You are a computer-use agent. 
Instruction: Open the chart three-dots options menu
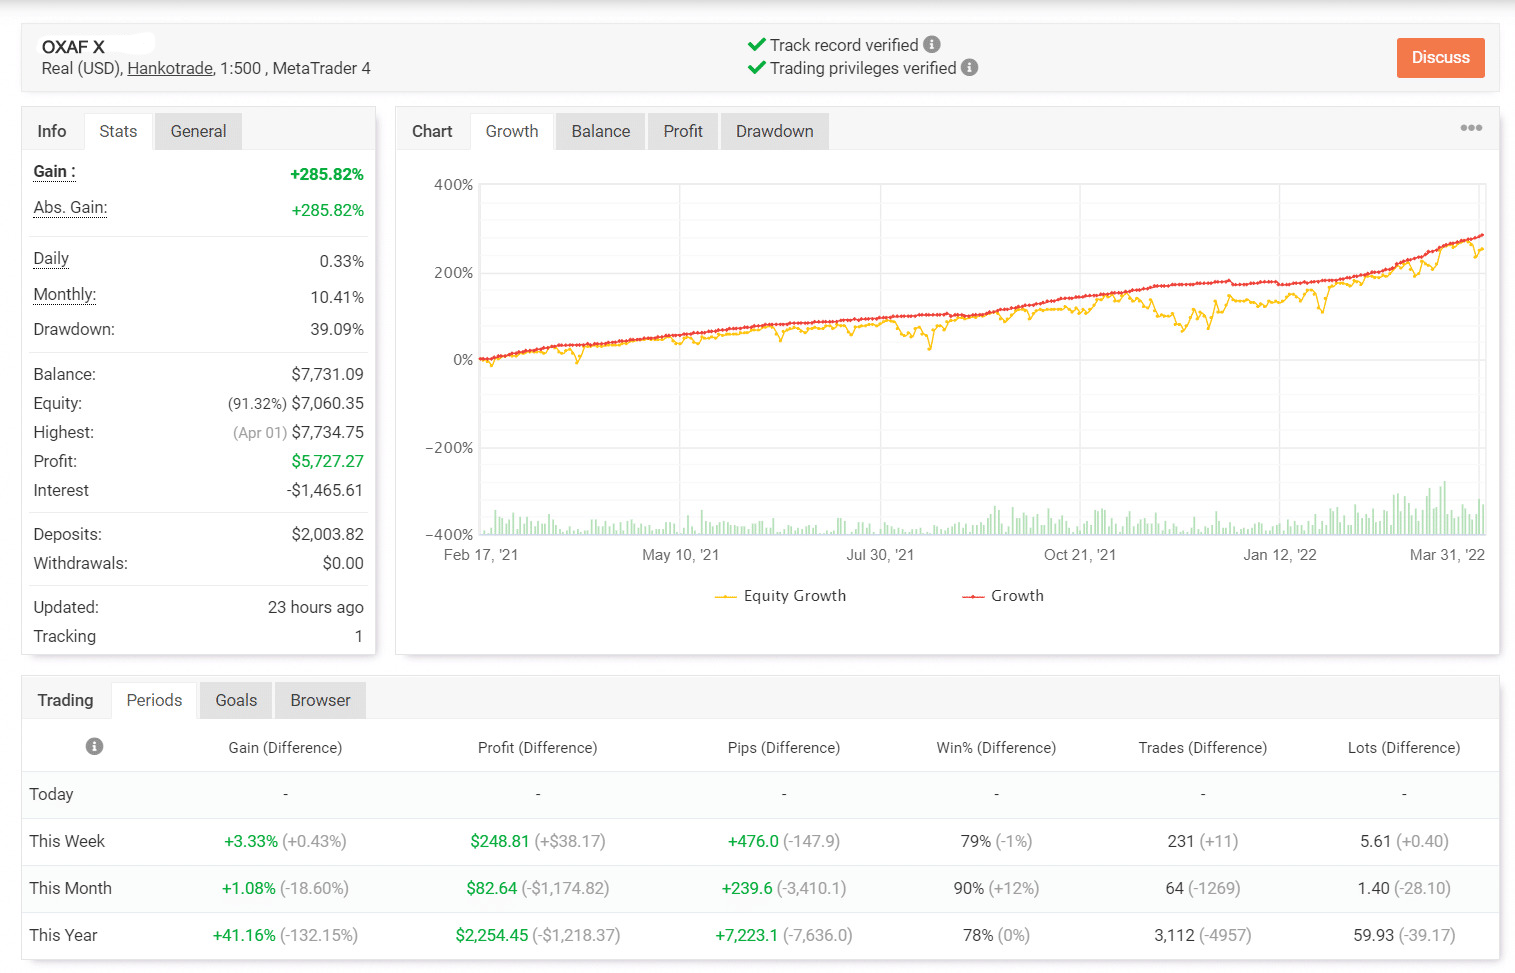coord(1470,128)
